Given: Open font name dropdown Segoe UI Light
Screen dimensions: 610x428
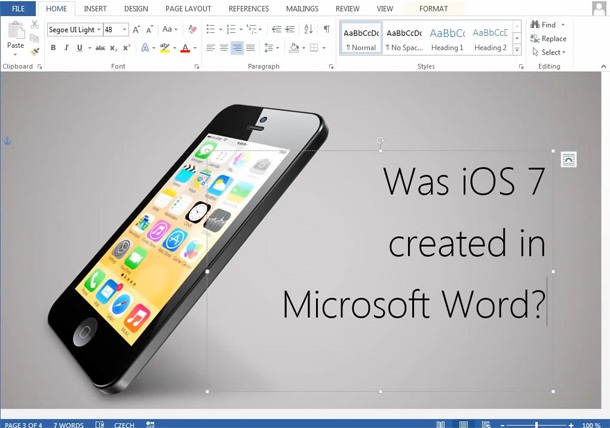Looking at the screenshot, I should [99, 30].
